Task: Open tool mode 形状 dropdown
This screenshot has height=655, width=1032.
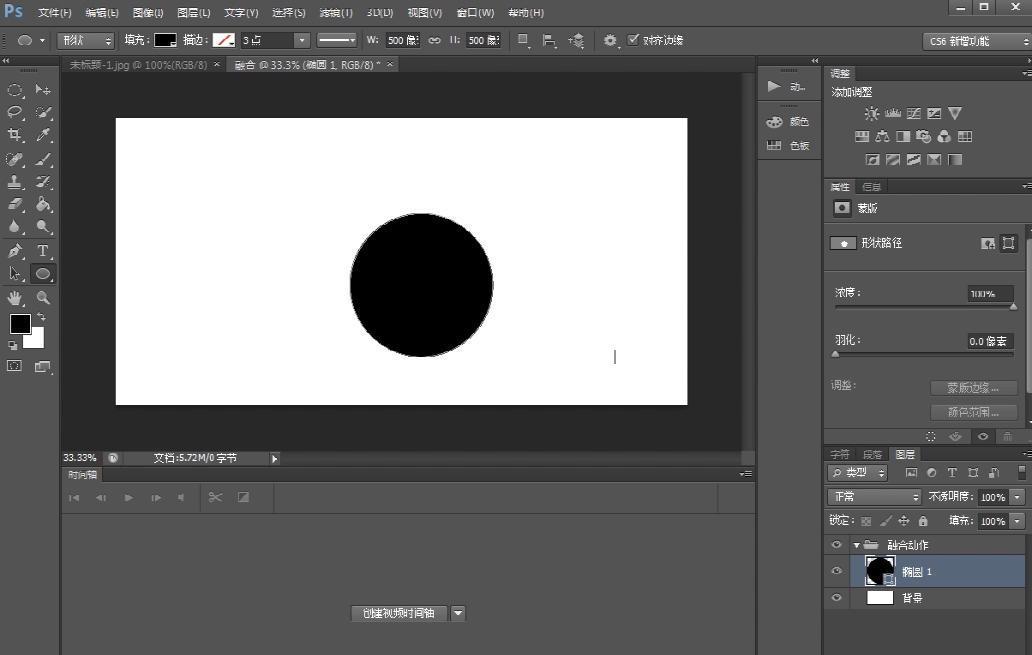Action: click(x=86, y=40)
